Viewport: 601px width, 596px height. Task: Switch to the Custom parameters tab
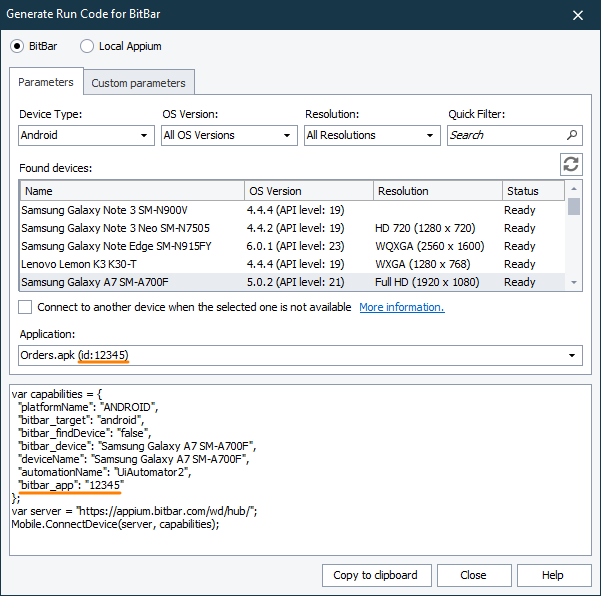(x=138, y=83)
